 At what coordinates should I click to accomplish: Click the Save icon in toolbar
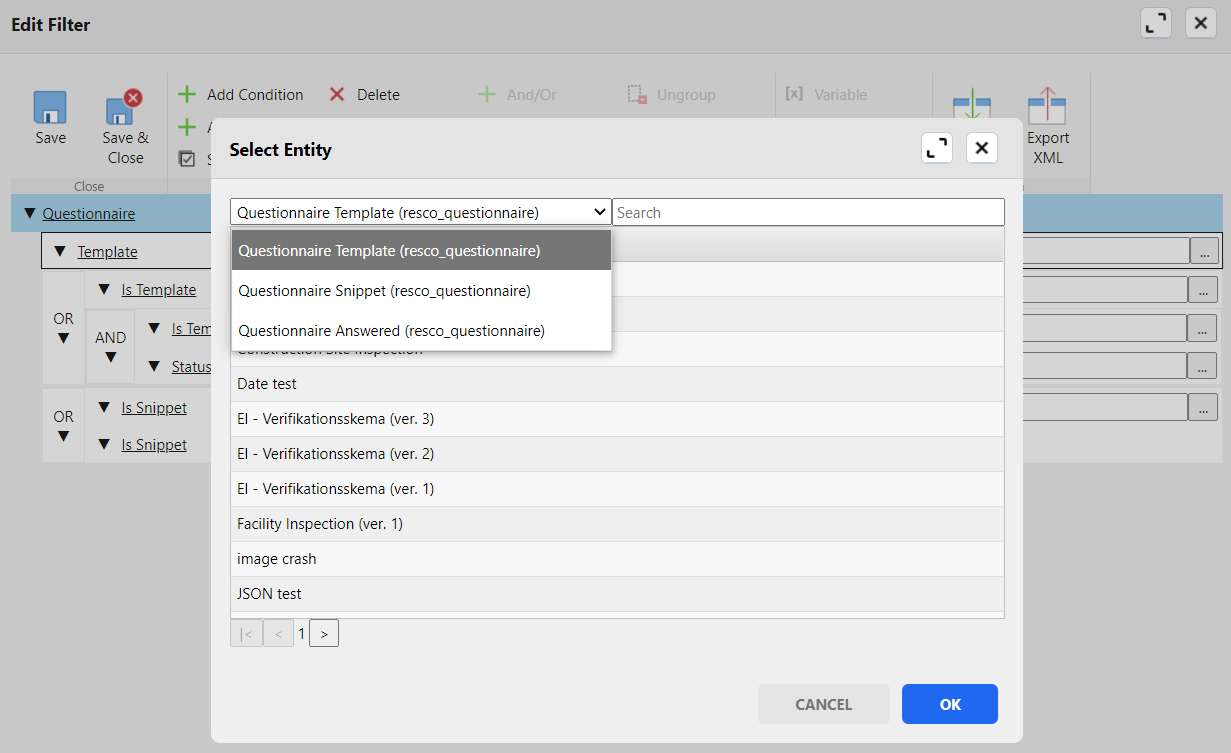pos(50,108)
